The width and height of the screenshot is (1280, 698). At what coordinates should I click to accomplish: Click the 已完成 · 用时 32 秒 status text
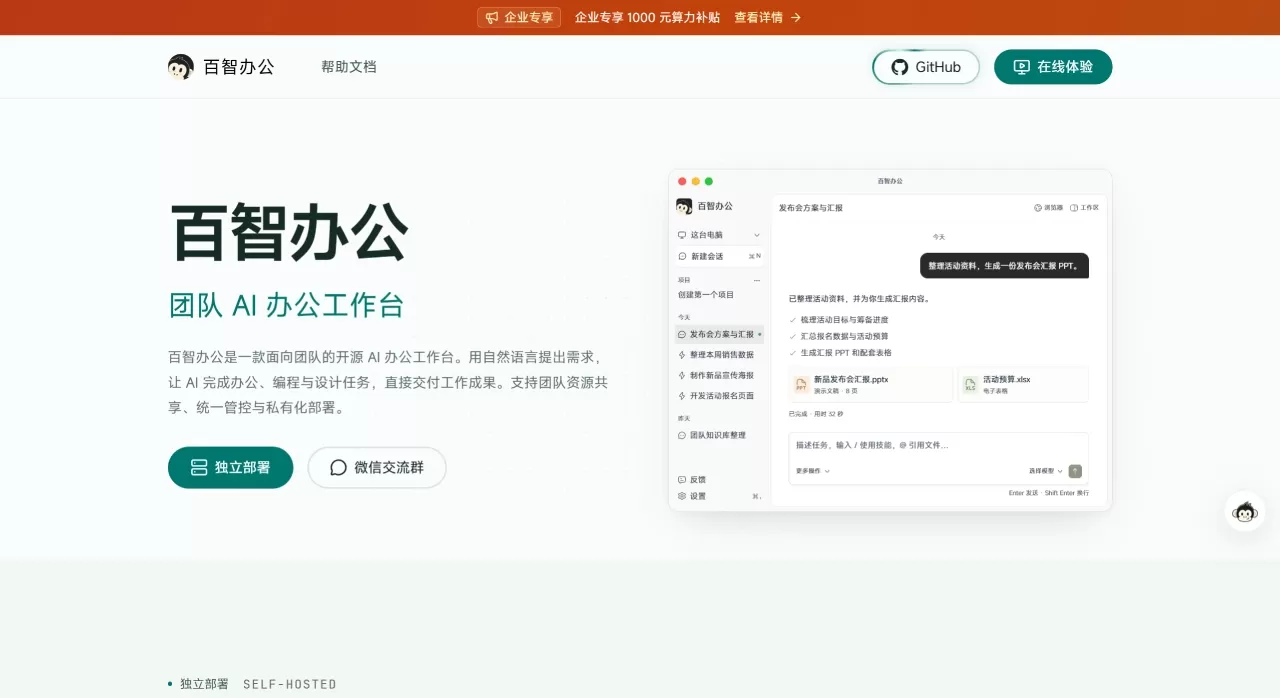pyautogui.click(x=816, y=414)
